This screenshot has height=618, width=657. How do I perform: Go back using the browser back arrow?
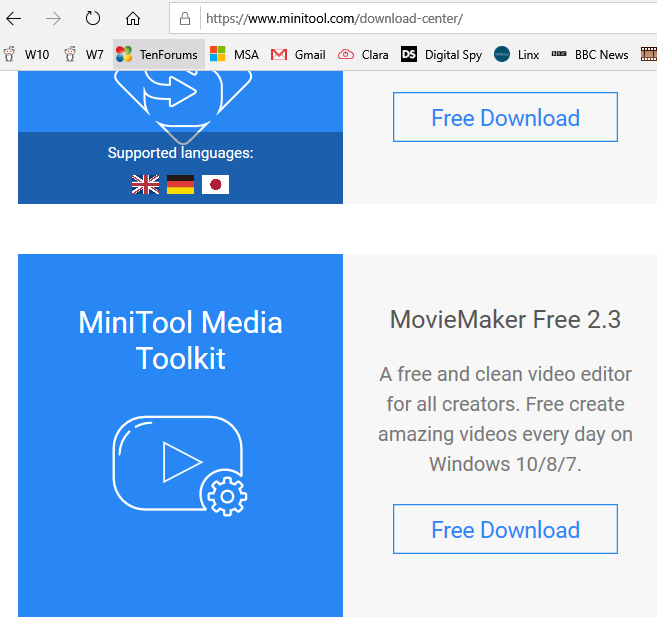(x=14, y=18)
